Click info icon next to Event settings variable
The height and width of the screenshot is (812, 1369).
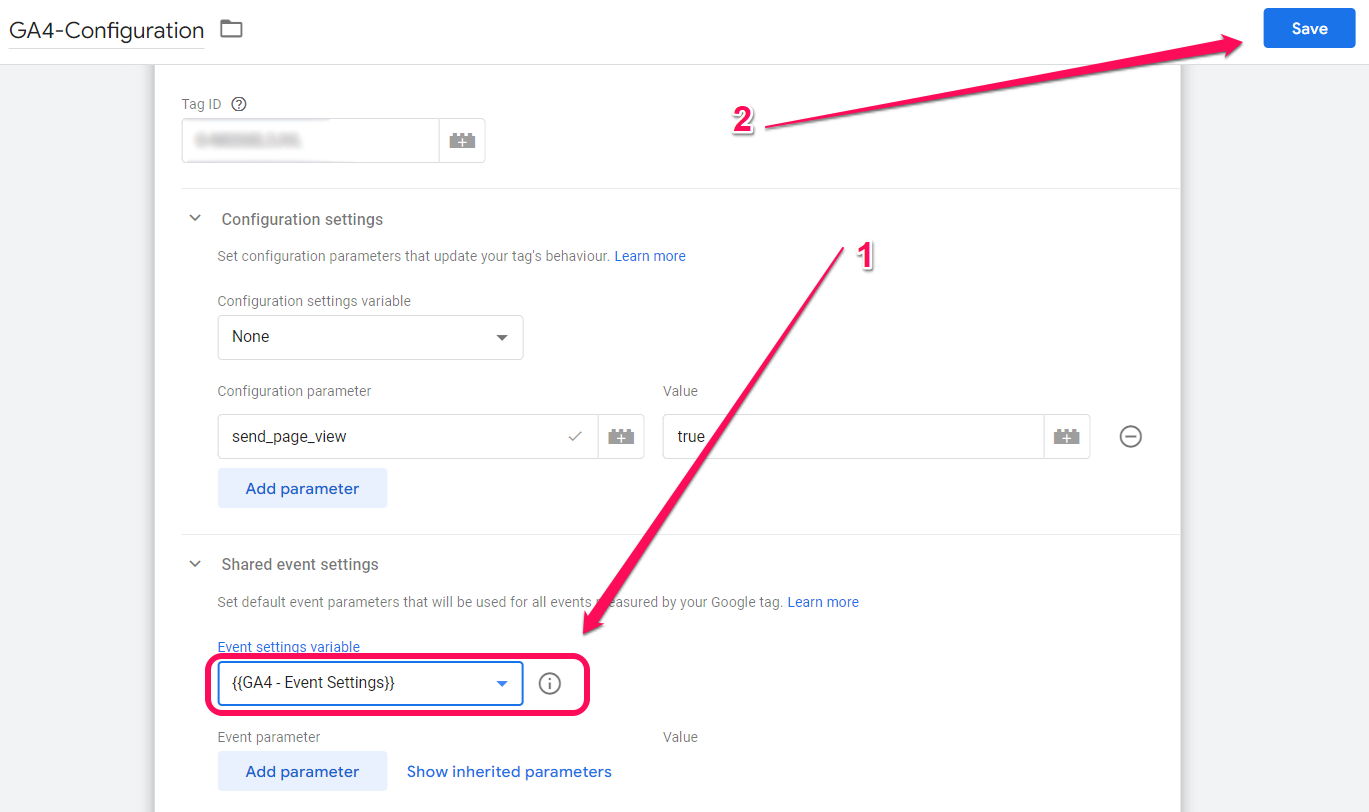550,684
